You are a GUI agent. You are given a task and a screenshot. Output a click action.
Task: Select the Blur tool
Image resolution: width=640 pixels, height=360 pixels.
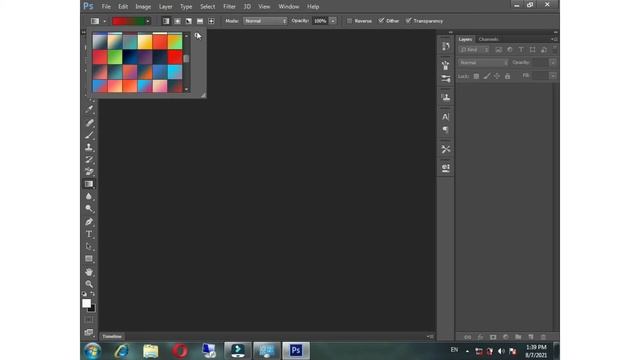89,196
